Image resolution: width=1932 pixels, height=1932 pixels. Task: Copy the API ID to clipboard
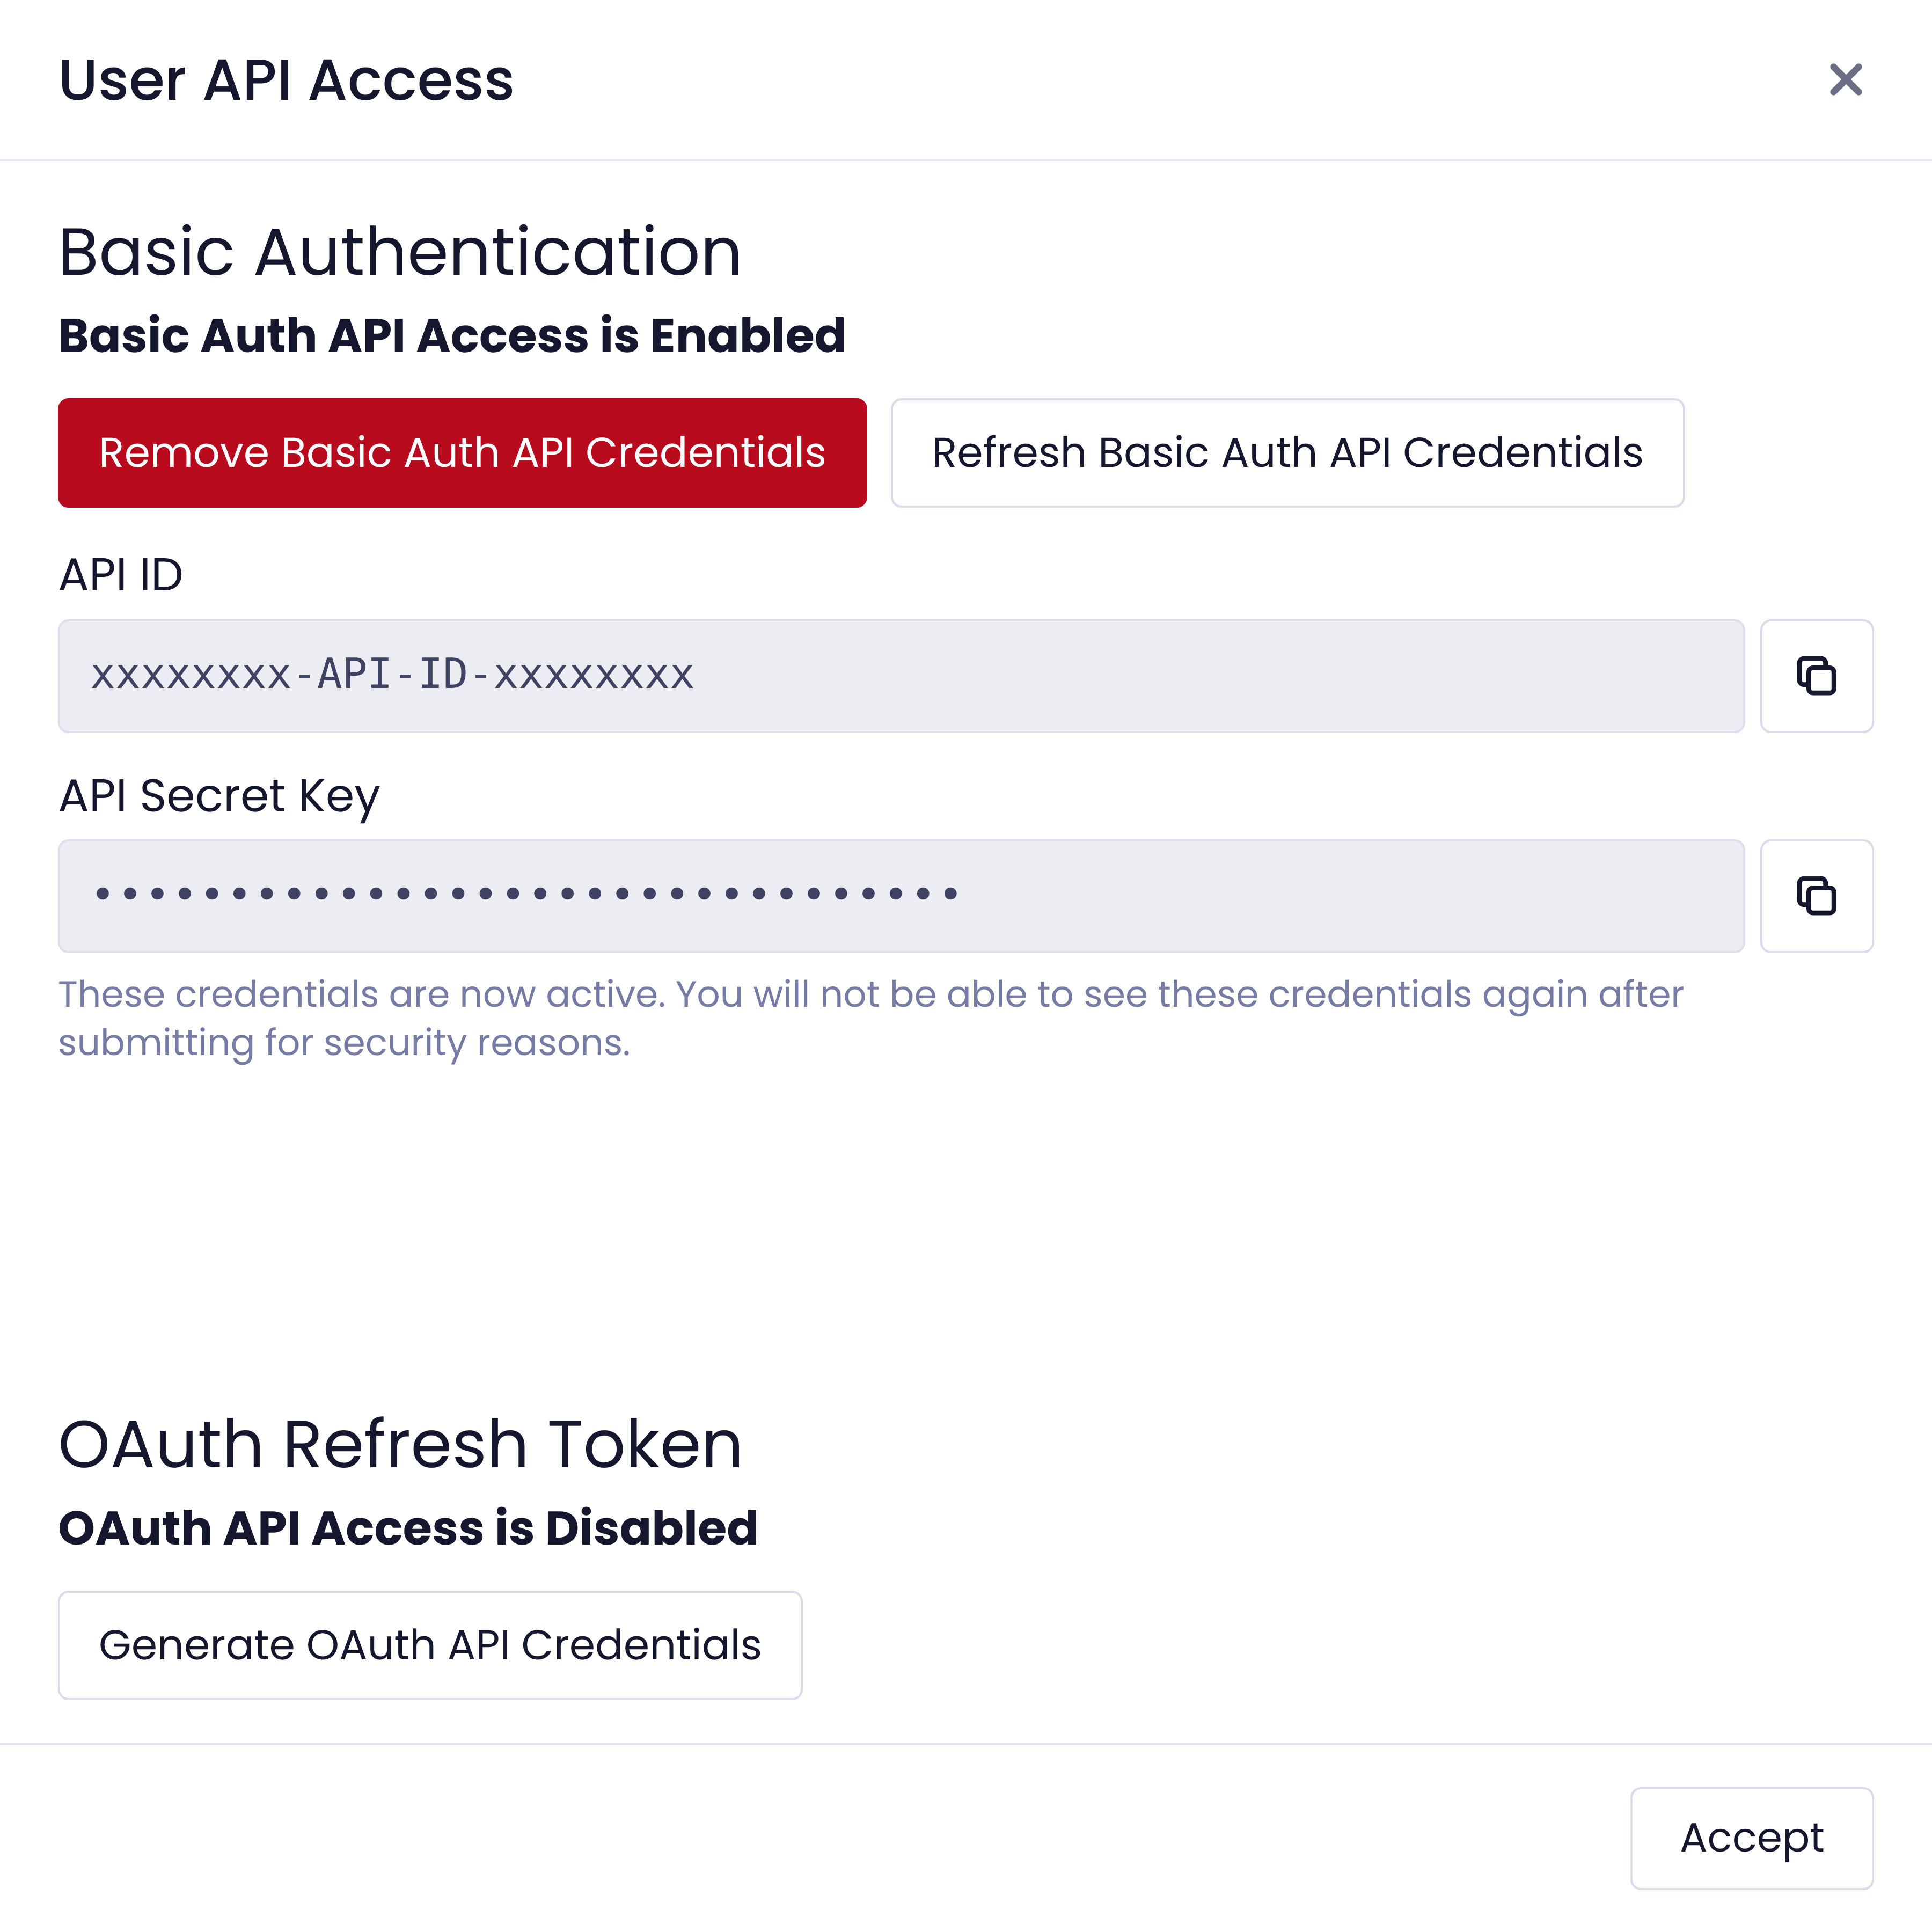tap(1816, 676)
